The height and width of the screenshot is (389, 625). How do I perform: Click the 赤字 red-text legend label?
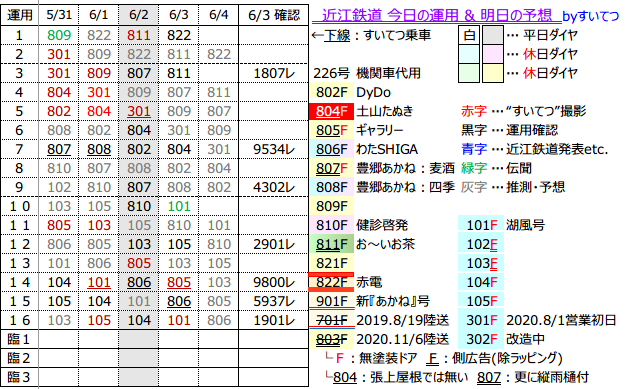(474, 112)
